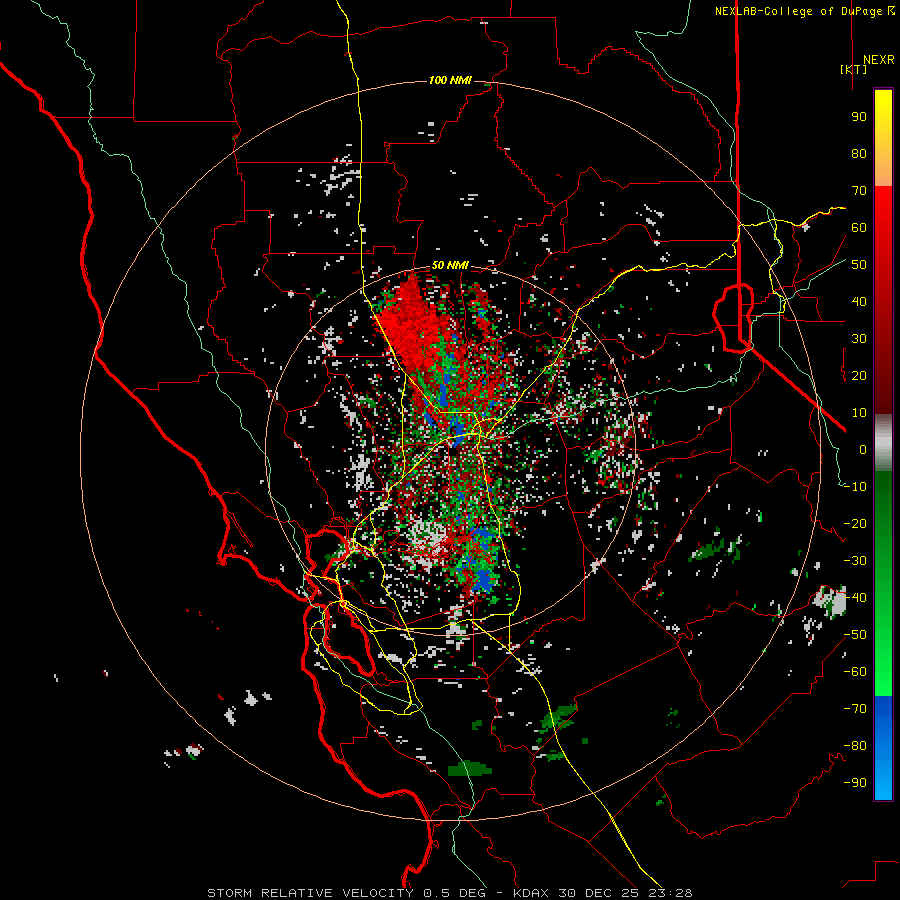This screenshot has height=900, width=900.
Task: Click the 30 value on the velocity scale
Action: pos(859,339)
